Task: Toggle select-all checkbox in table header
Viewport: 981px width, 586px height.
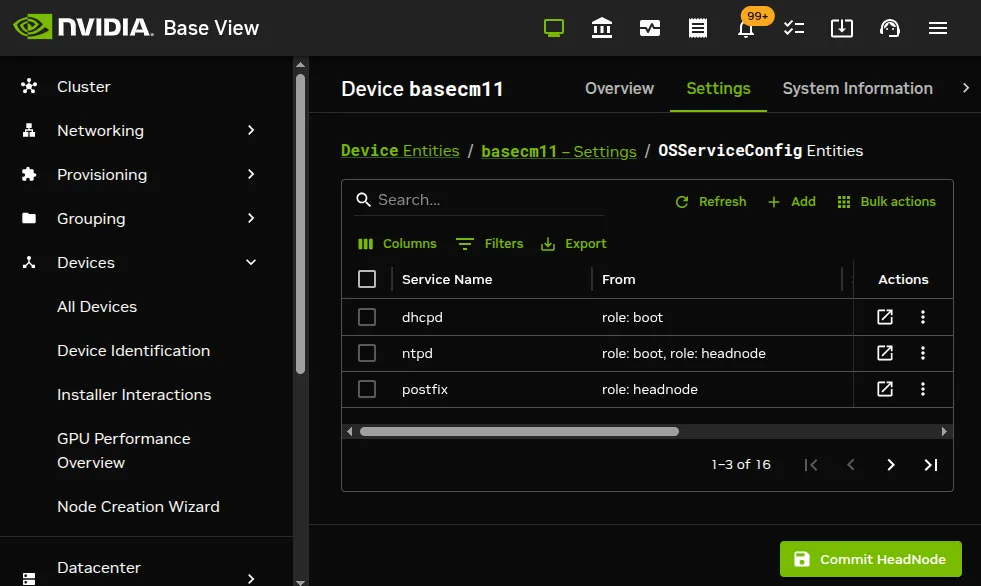Action: [367, 279]
